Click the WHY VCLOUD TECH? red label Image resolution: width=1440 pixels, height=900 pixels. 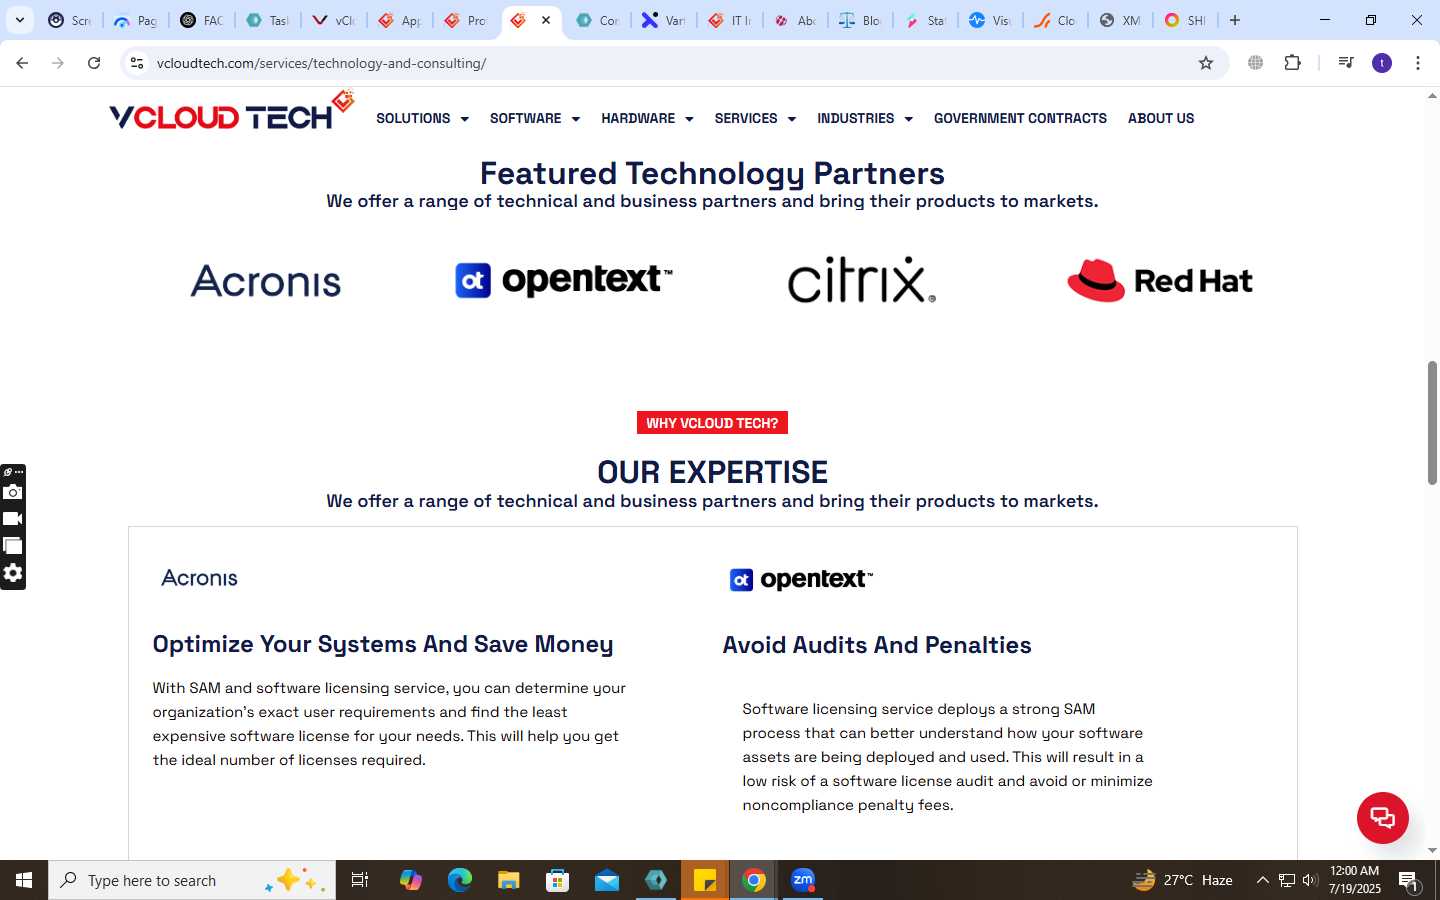click(x=712, y=423)
